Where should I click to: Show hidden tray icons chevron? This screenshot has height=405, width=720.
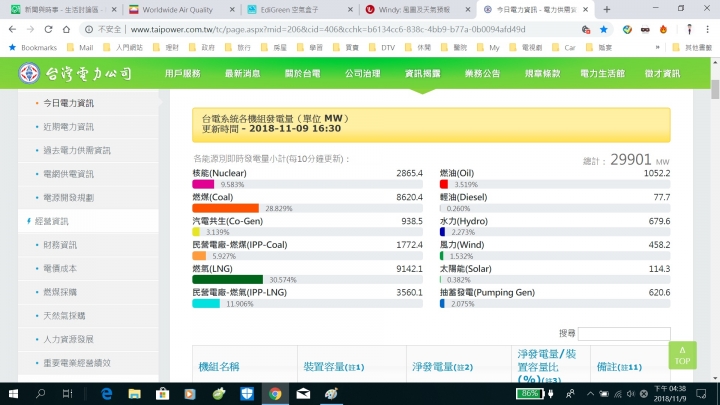tap(591, 394)
